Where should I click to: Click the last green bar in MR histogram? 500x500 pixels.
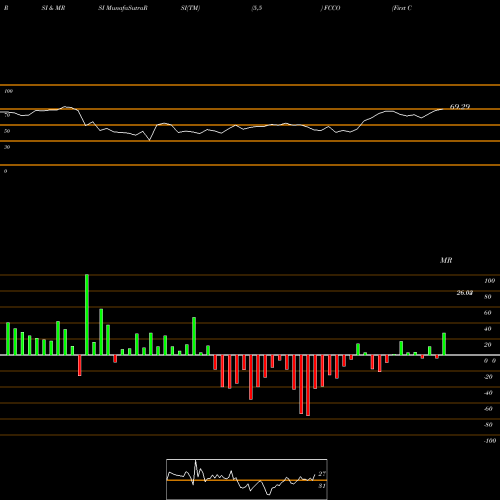tap(444, 344)
